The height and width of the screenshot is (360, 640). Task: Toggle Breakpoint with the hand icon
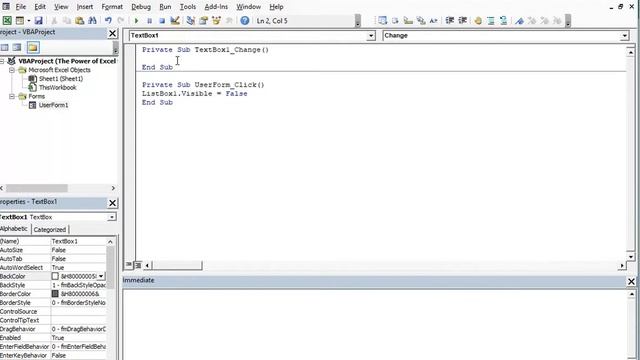coord(478,20)
